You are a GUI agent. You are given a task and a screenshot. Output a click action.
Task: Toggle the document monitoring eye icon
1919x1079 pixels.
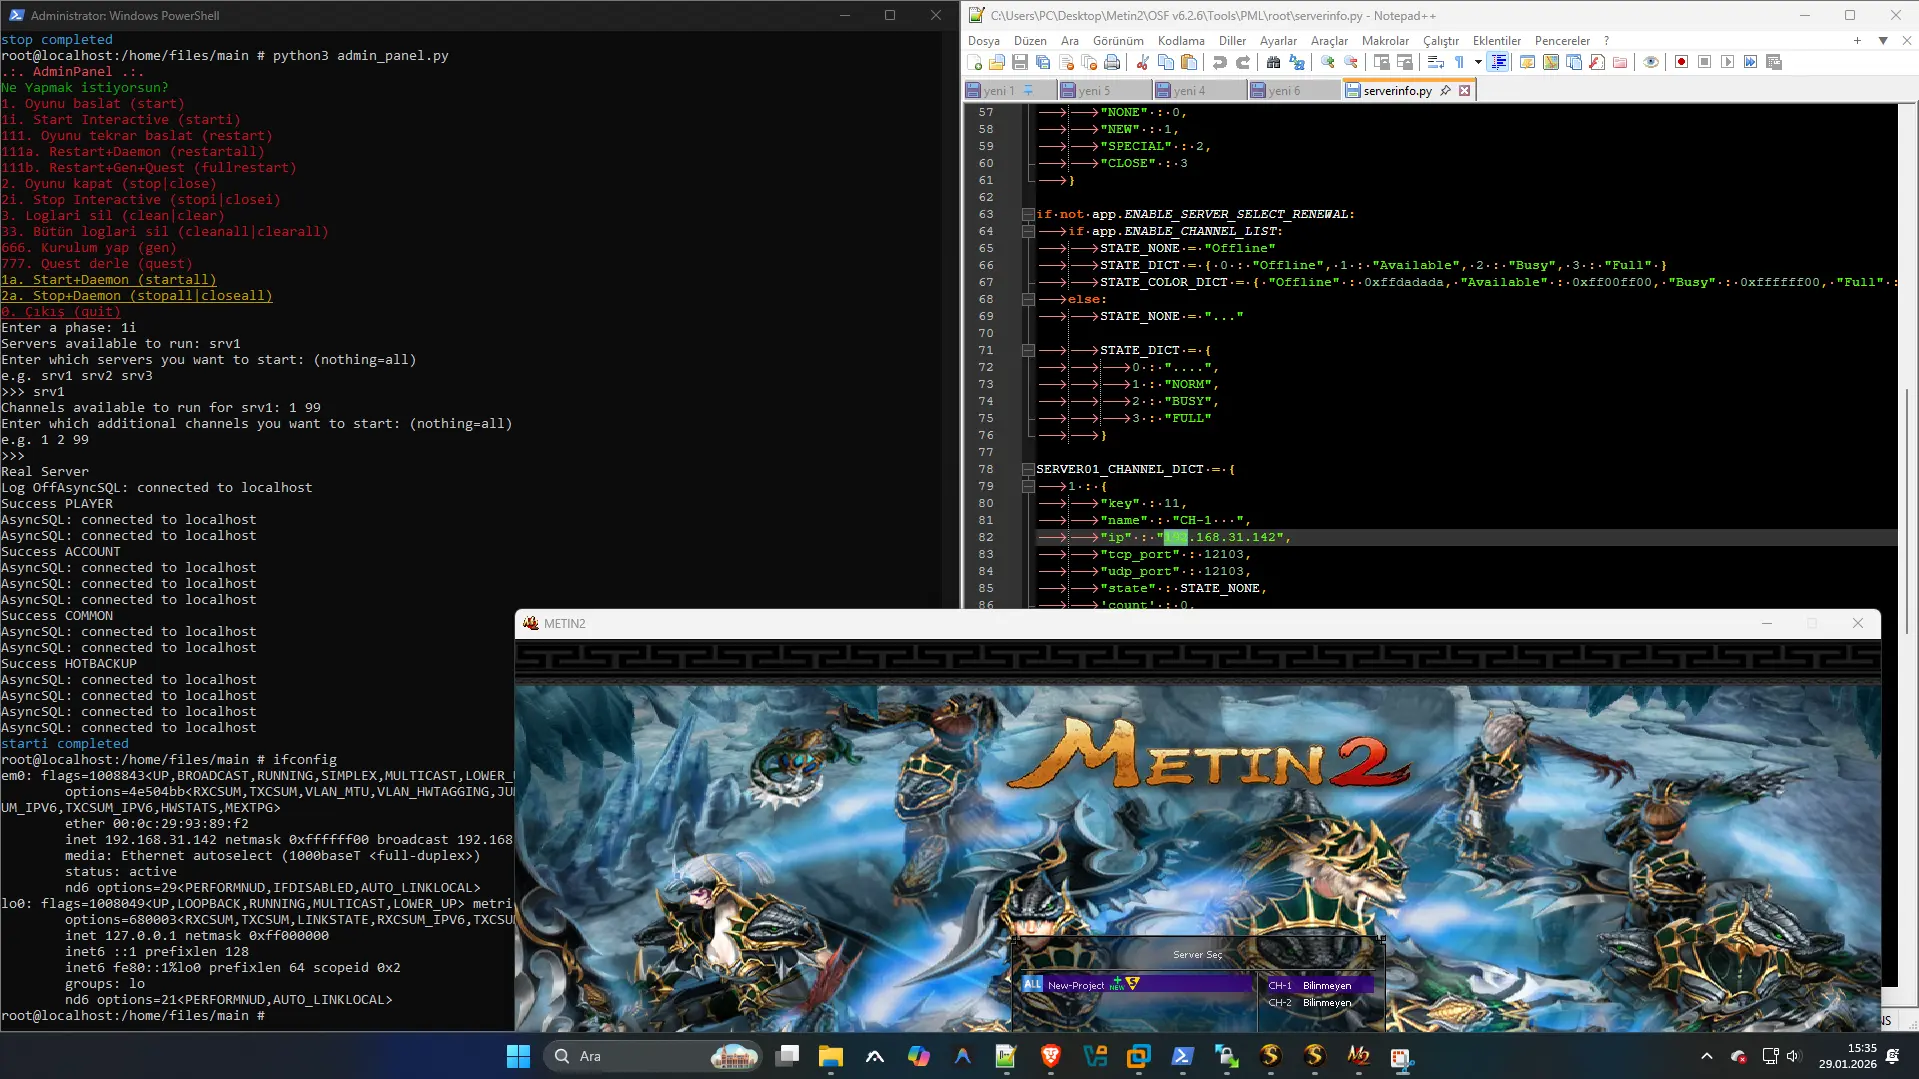point(1651,62)
